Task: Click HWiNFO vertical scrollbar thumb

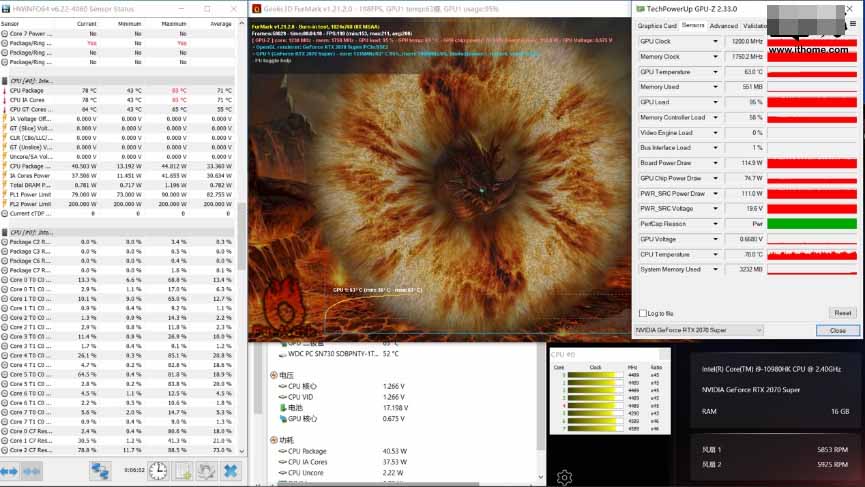Action: click(242, 236)
